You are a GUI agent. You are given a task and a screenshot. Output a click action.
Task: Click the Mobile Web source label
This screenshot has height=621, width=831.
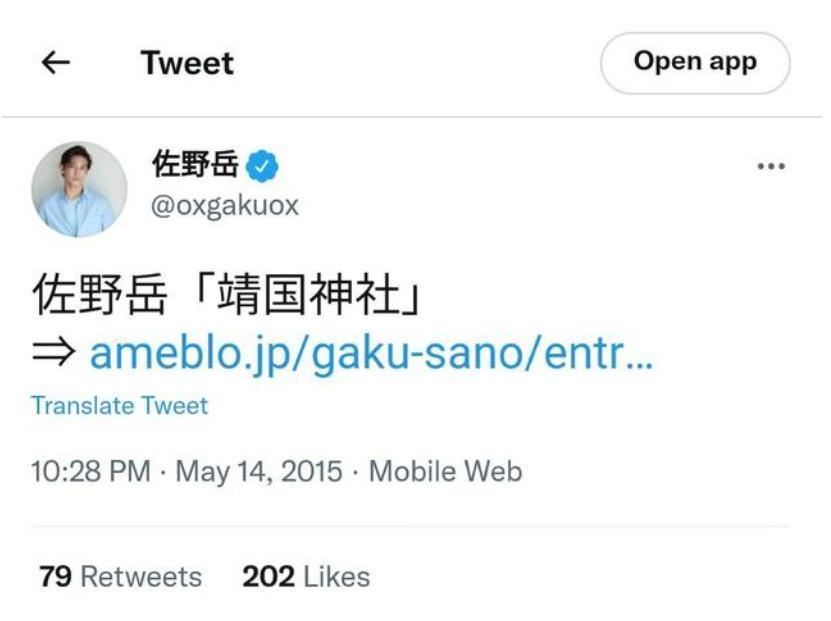point(445,471)
